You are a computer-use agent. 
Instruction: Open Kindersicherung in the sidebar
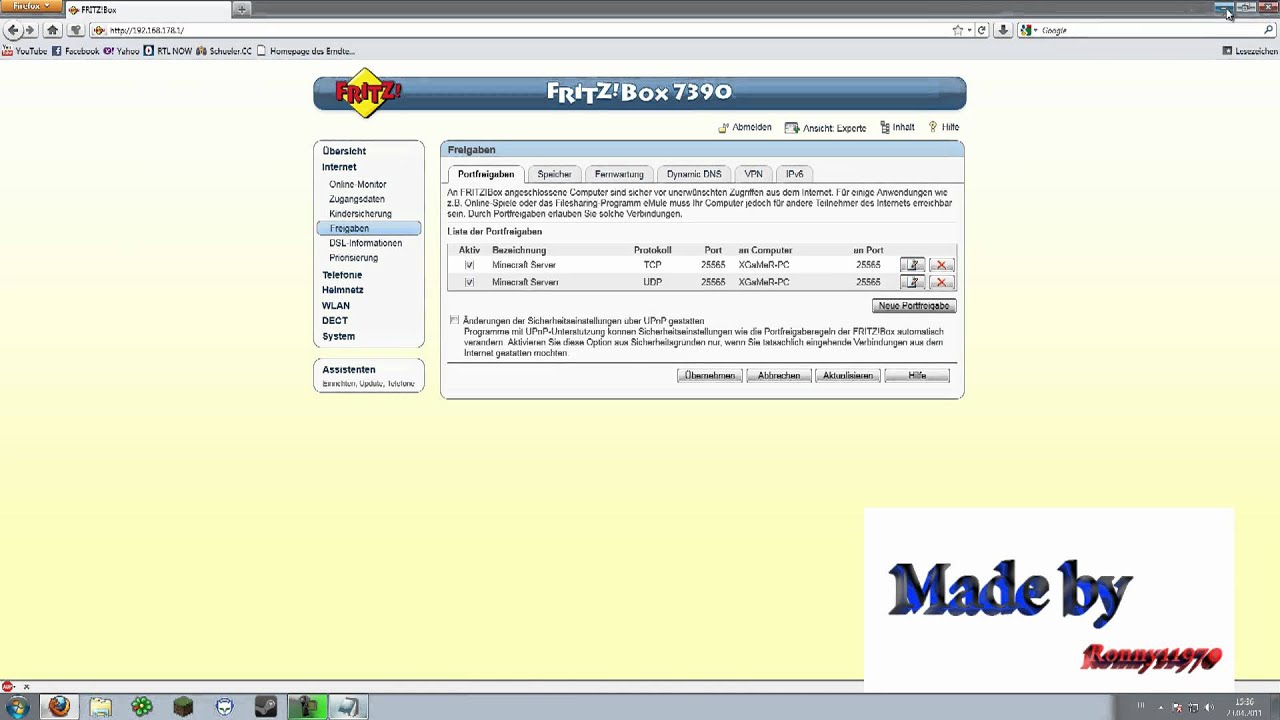360,214
